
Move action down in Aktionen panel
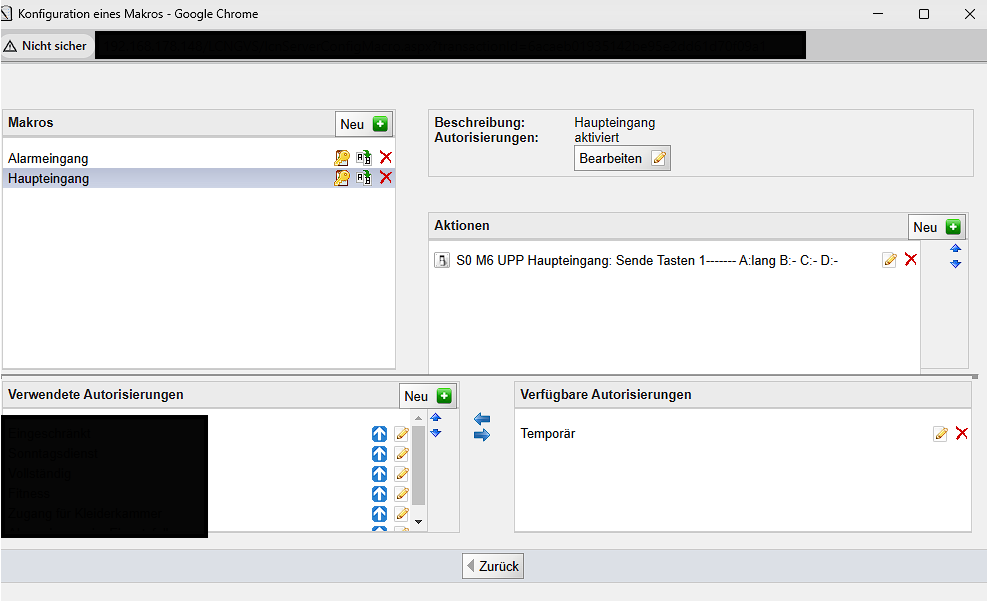point(955,264)
